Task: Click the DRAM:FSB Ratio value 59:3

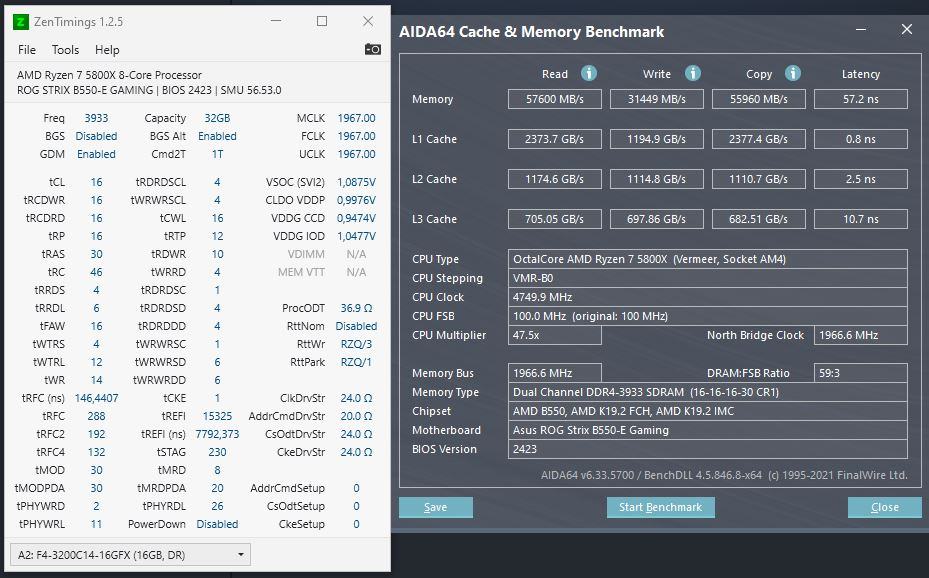Action: (x=861, y=373)
